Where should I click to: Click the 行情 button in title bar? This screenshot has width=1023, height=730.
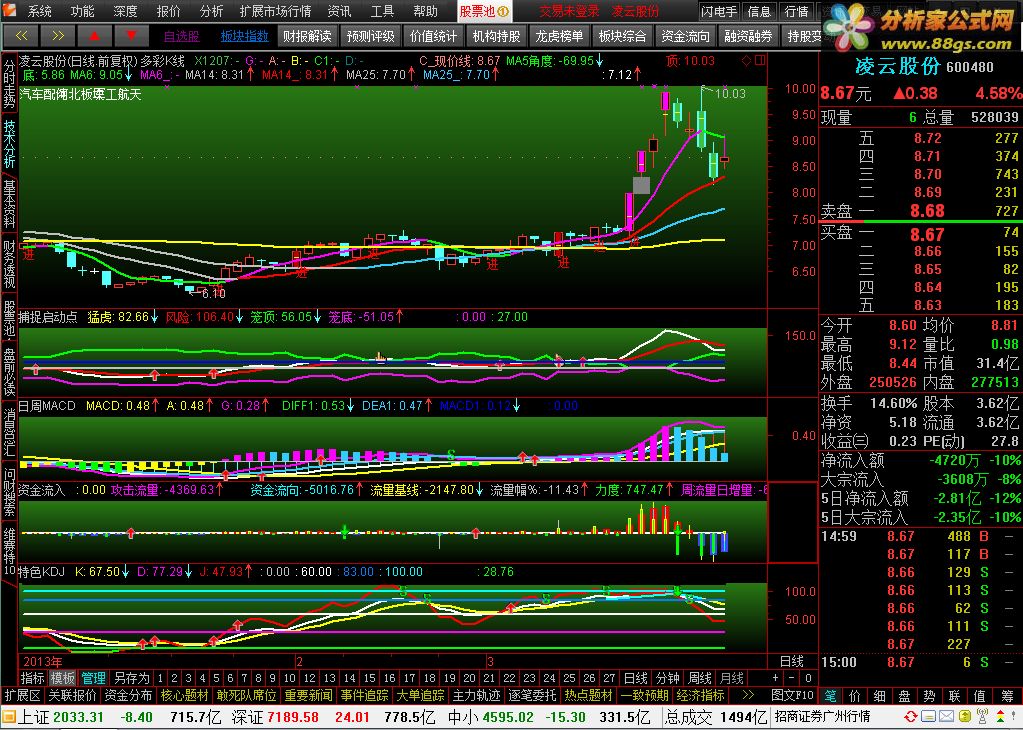pos(797,11)
